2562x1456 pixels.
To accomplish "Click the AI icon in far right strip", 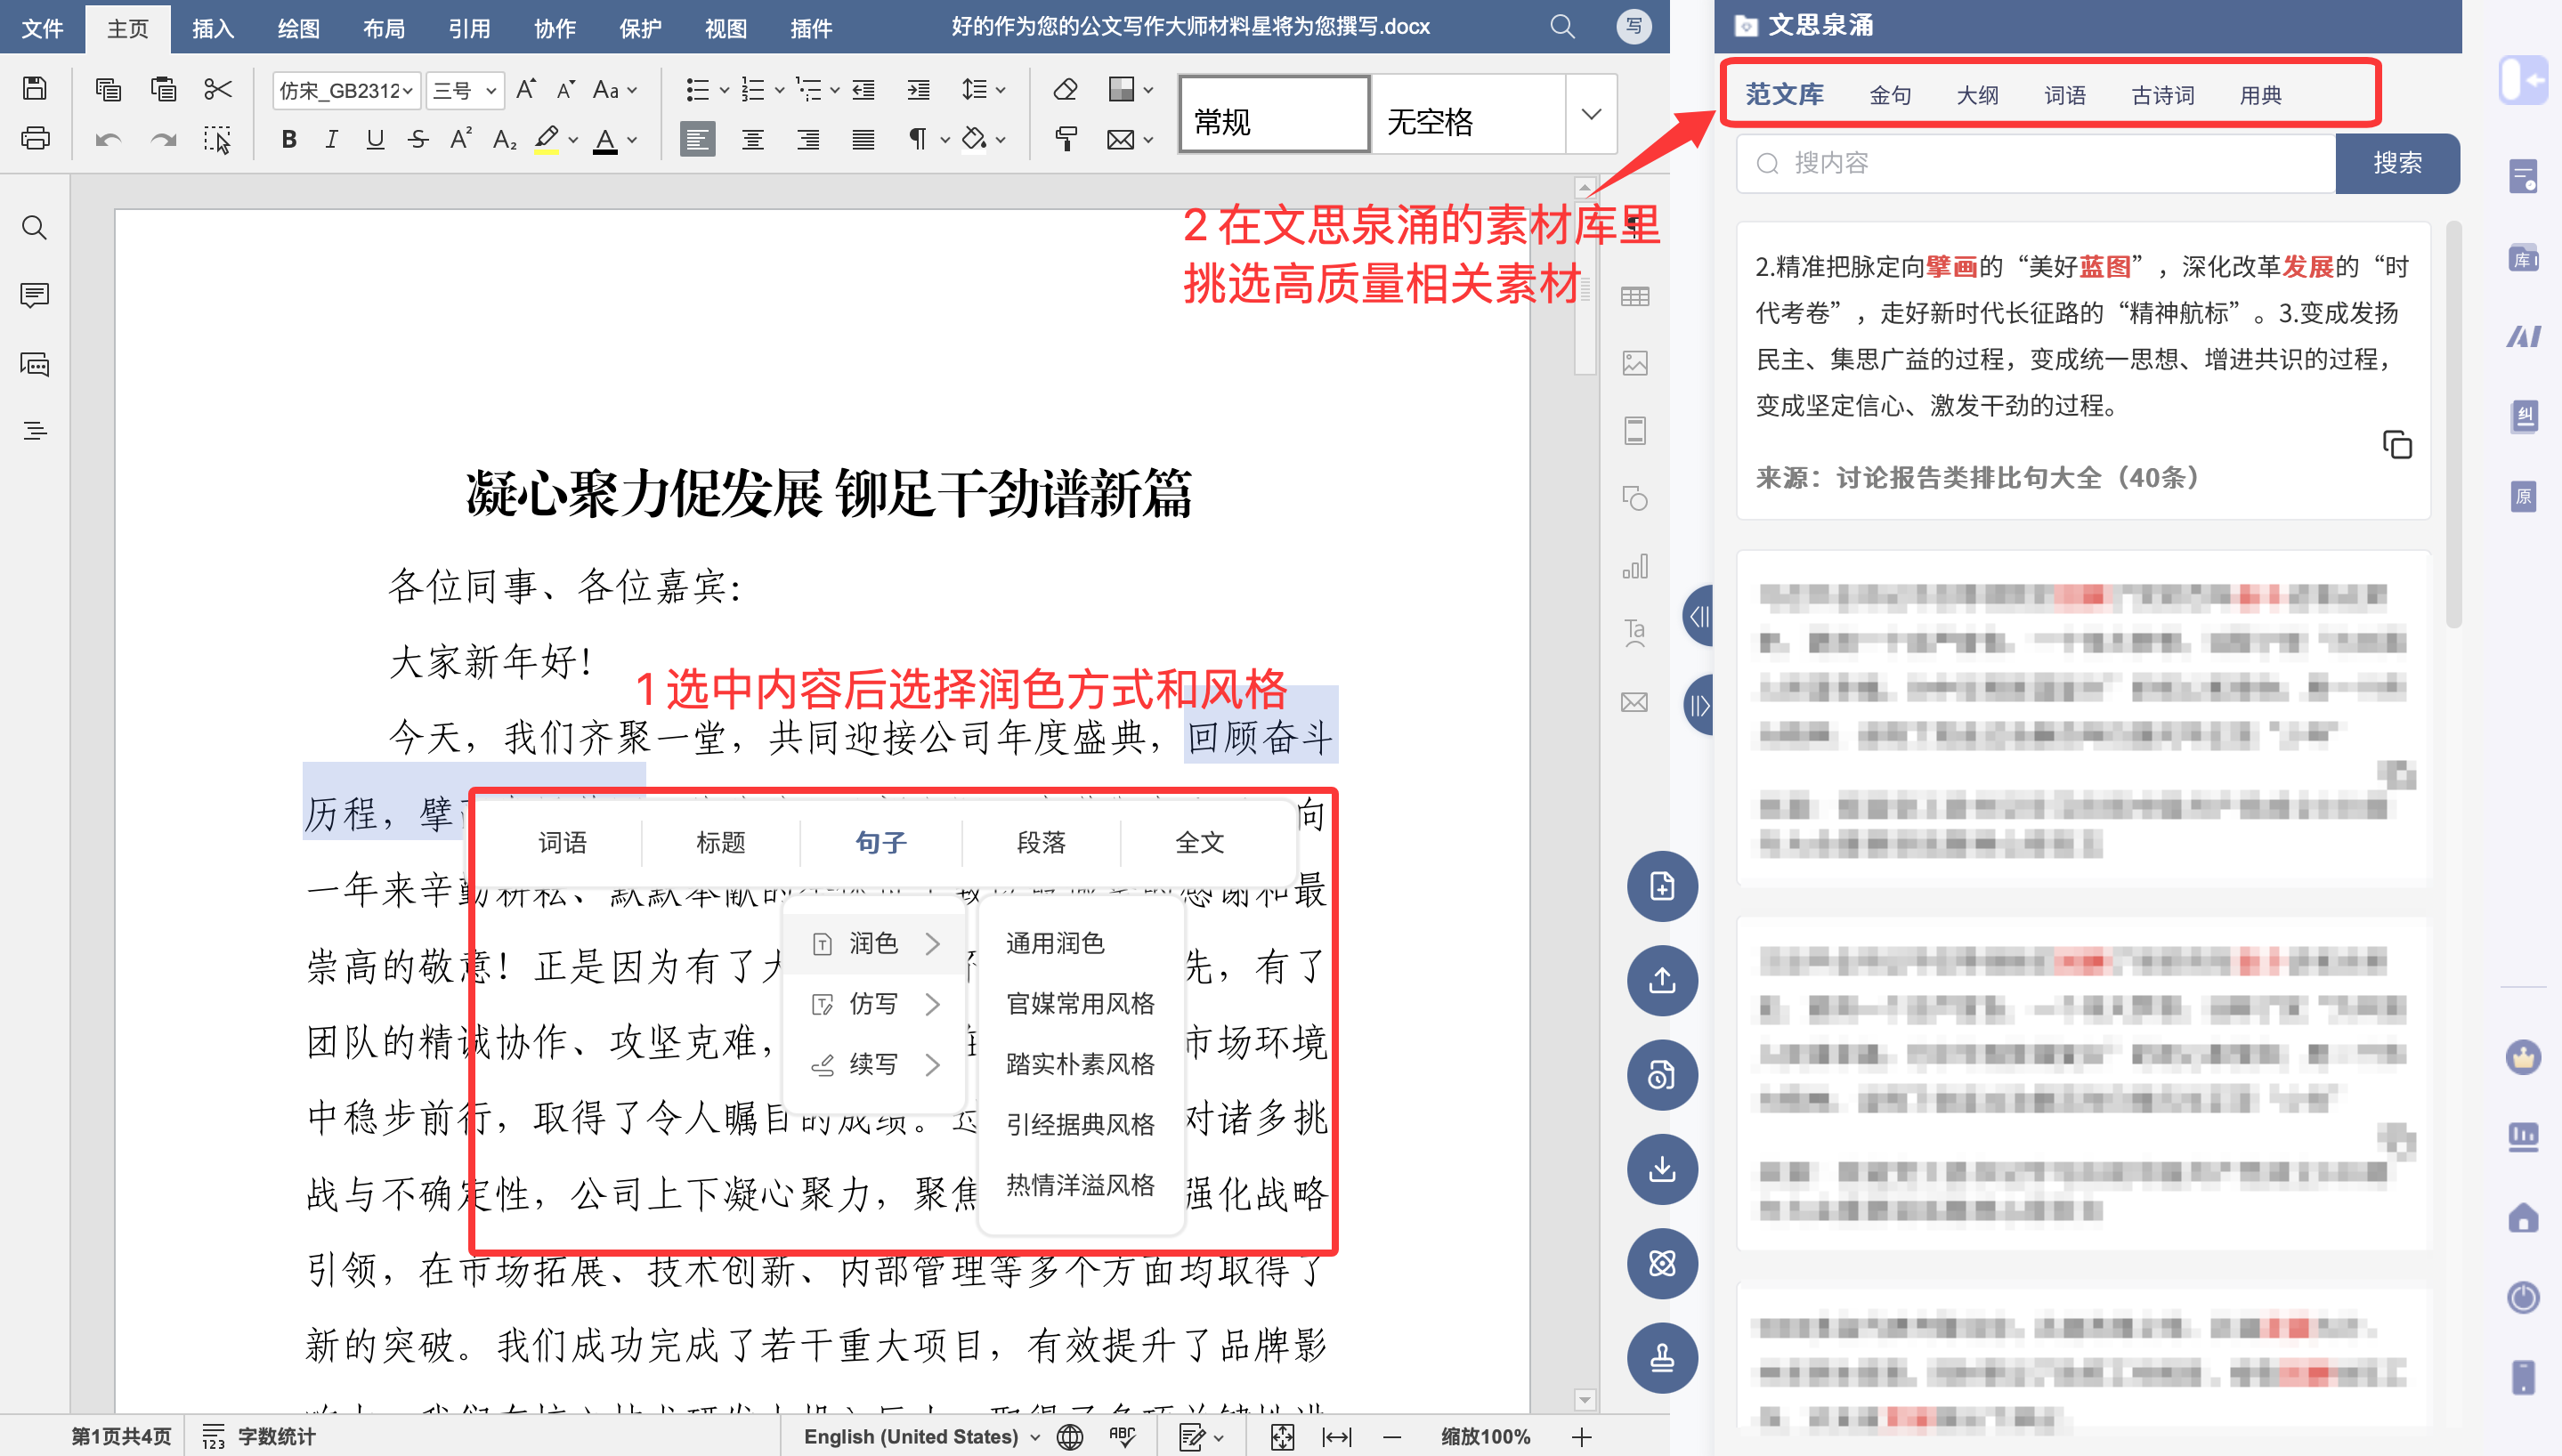I will coord(2523,336).
